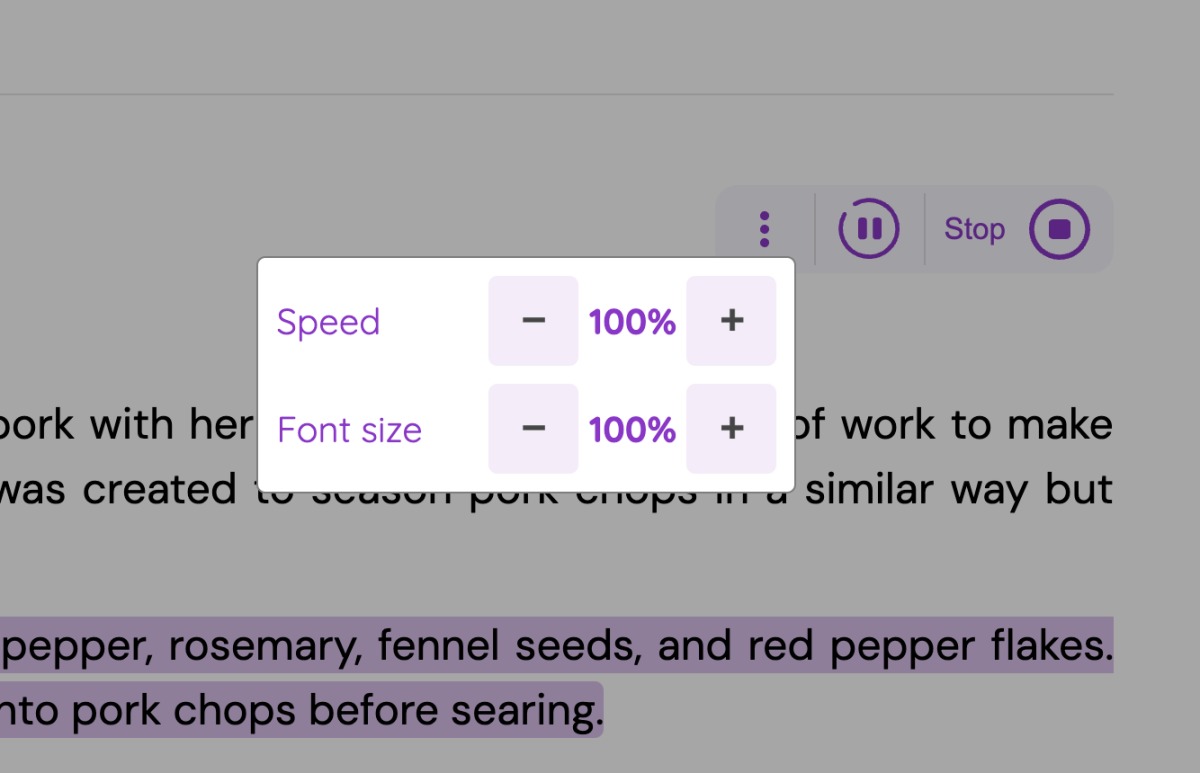This screenshot has width=1200, height=773.
Task: Click the Font size label
Action: (x=349, y=430)
